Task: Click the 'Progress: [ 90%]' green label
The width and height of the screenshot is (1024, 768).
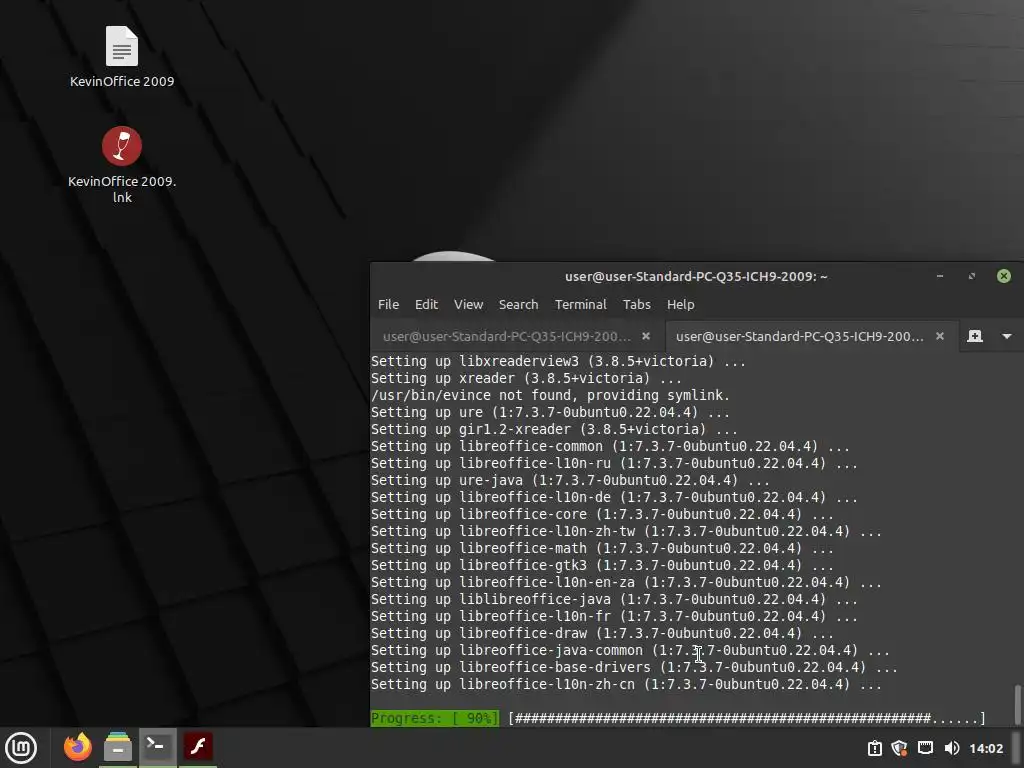Action: tap(434, 718)
